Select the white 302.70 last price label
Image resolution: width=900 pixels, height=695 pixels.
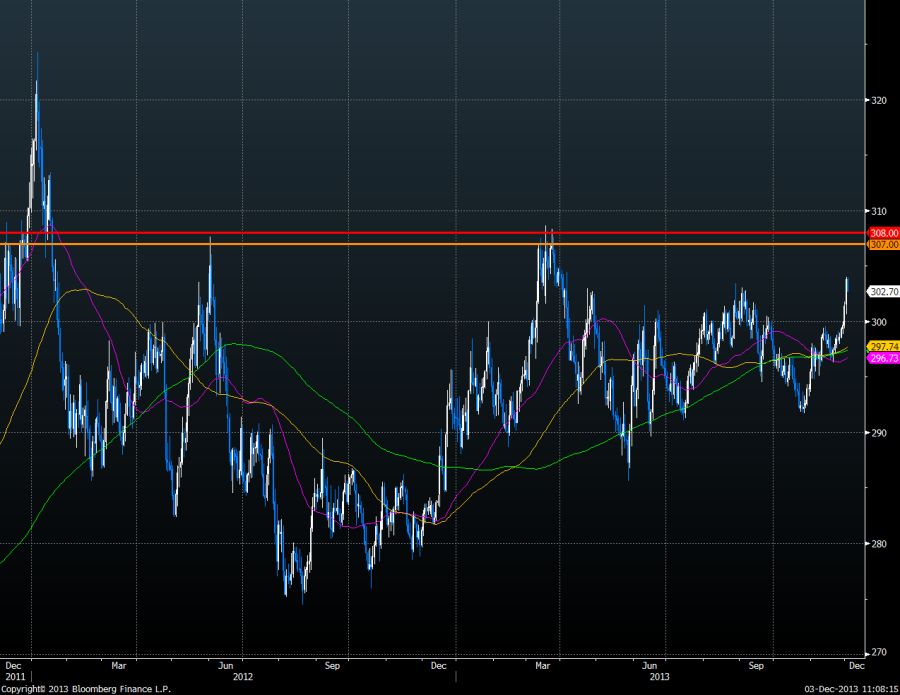click(884, 292)
